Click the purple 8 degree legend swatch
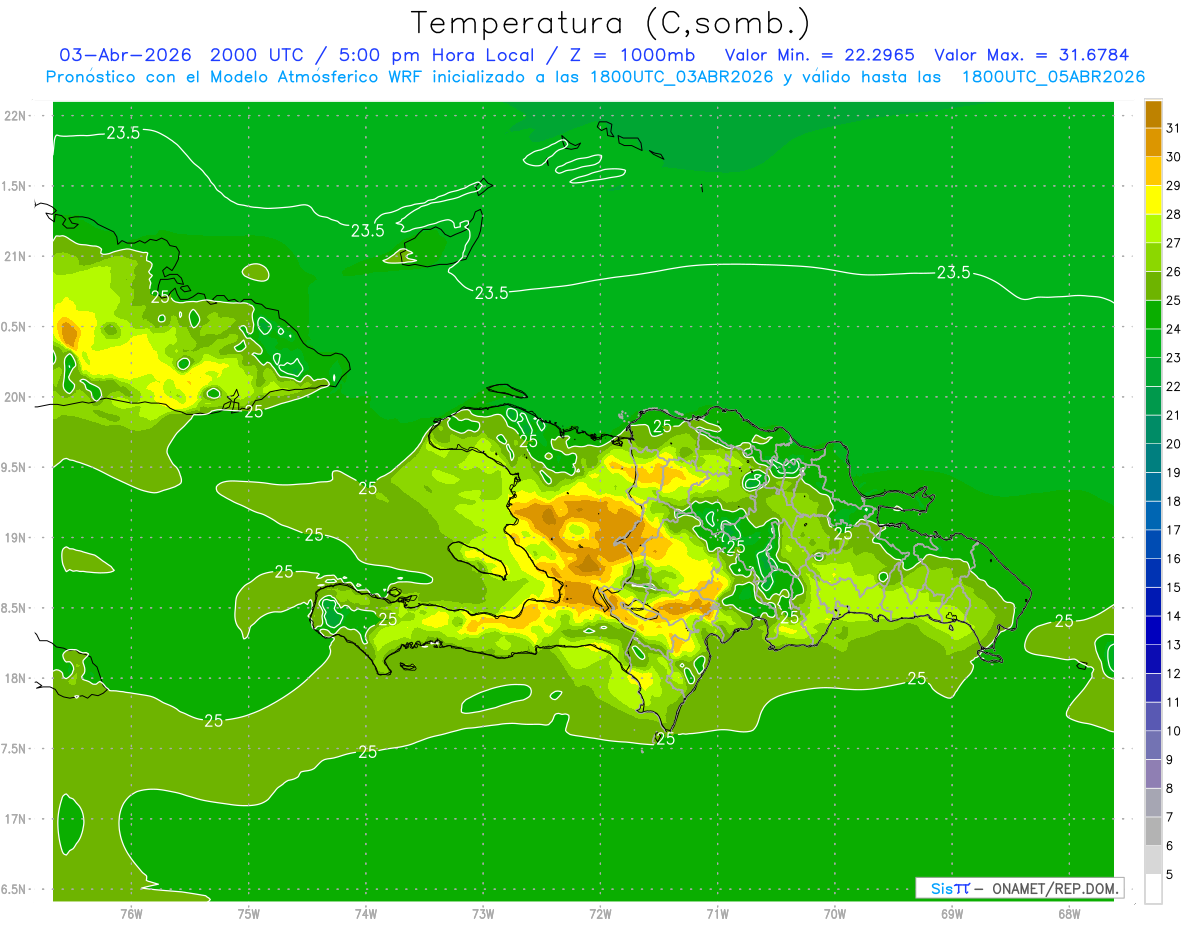The height and width of the screenshot is (927, 1200). tap(1153, 774)
